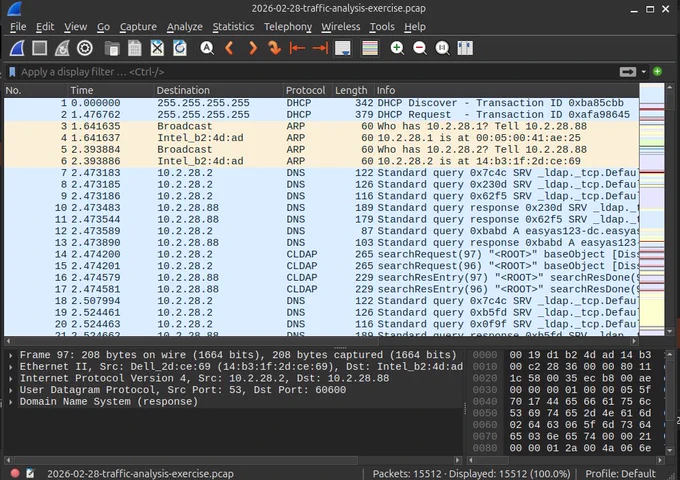Go forward in packet history arrow

tap(252, 48)
